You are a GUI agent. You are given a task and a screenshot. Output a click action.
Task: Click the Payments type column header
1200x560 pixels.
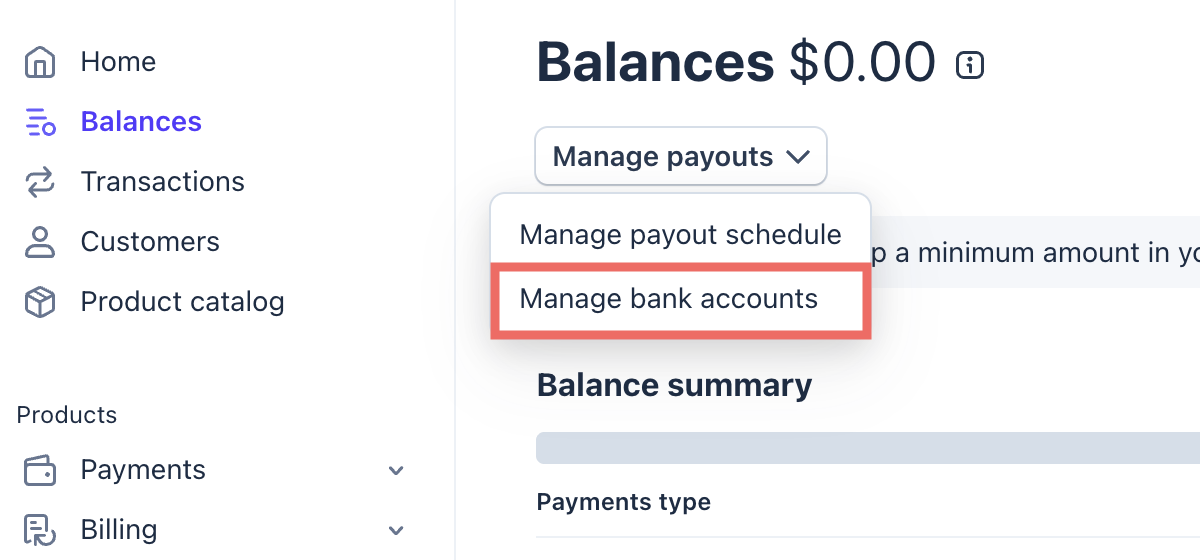click(x=624, y=502)
